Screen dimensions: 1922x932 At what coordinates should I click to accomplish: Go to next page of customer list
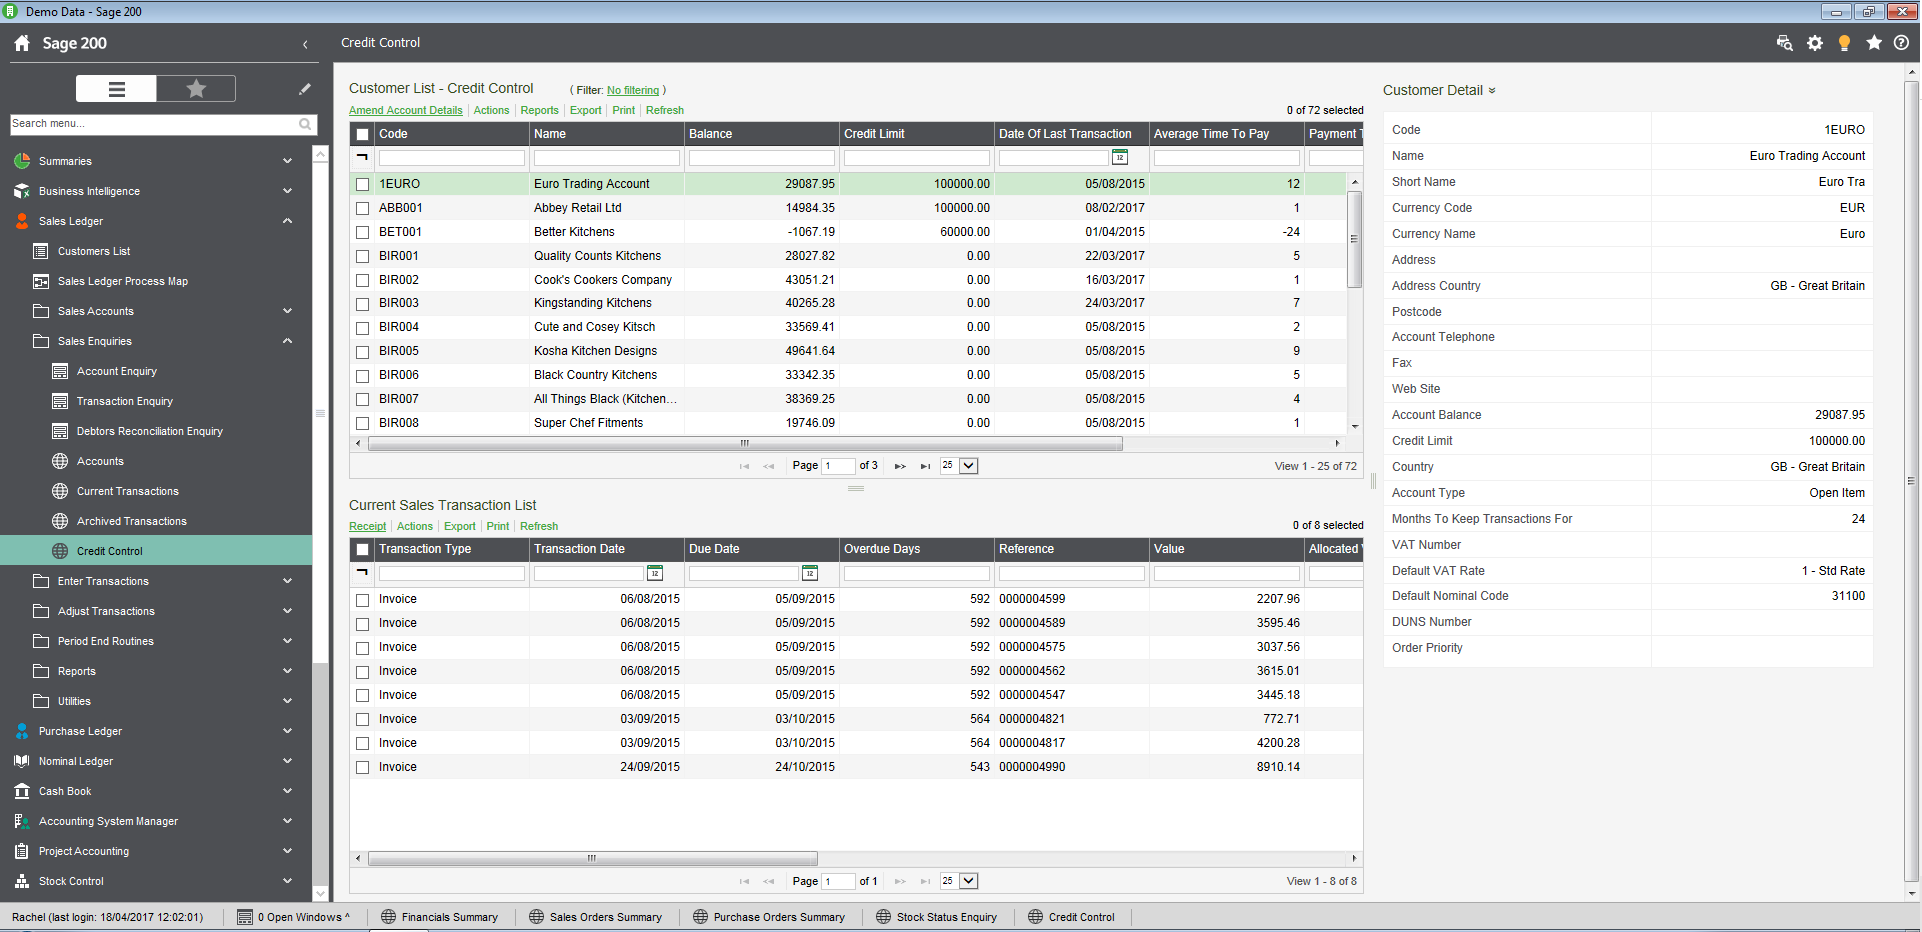click(x=900, y=466)
